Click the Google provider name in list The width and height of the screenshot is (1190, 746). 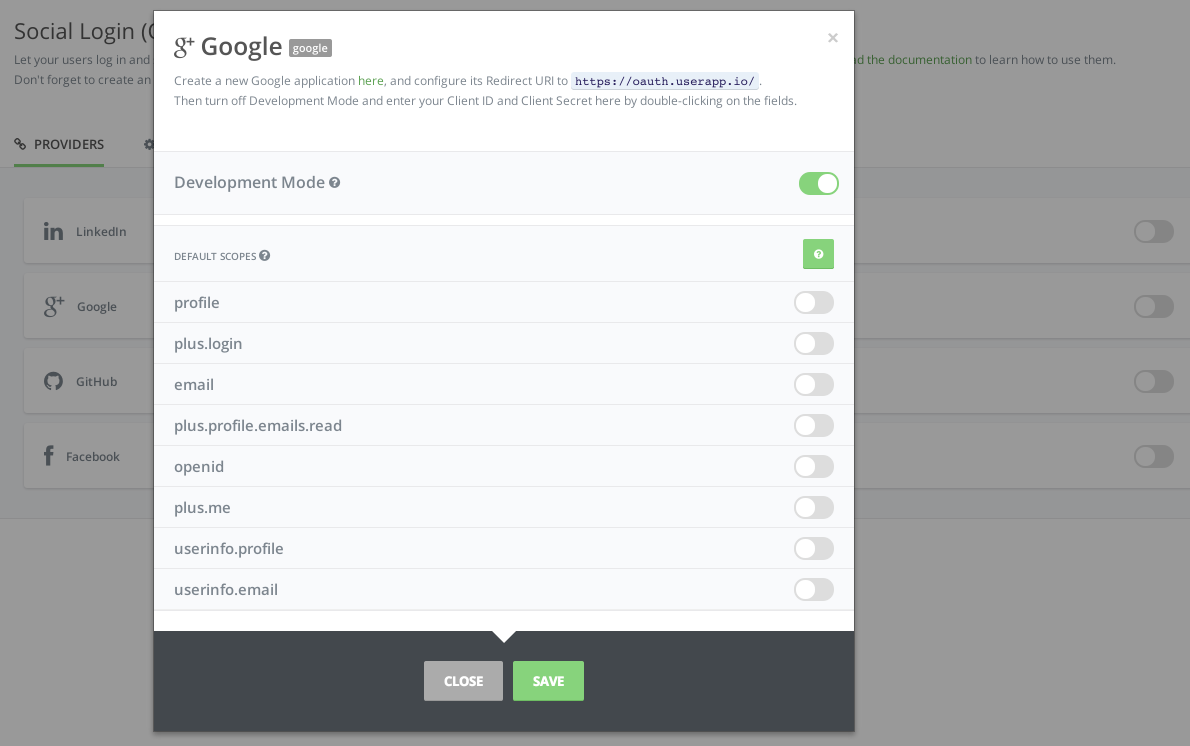tap(96, 307)
